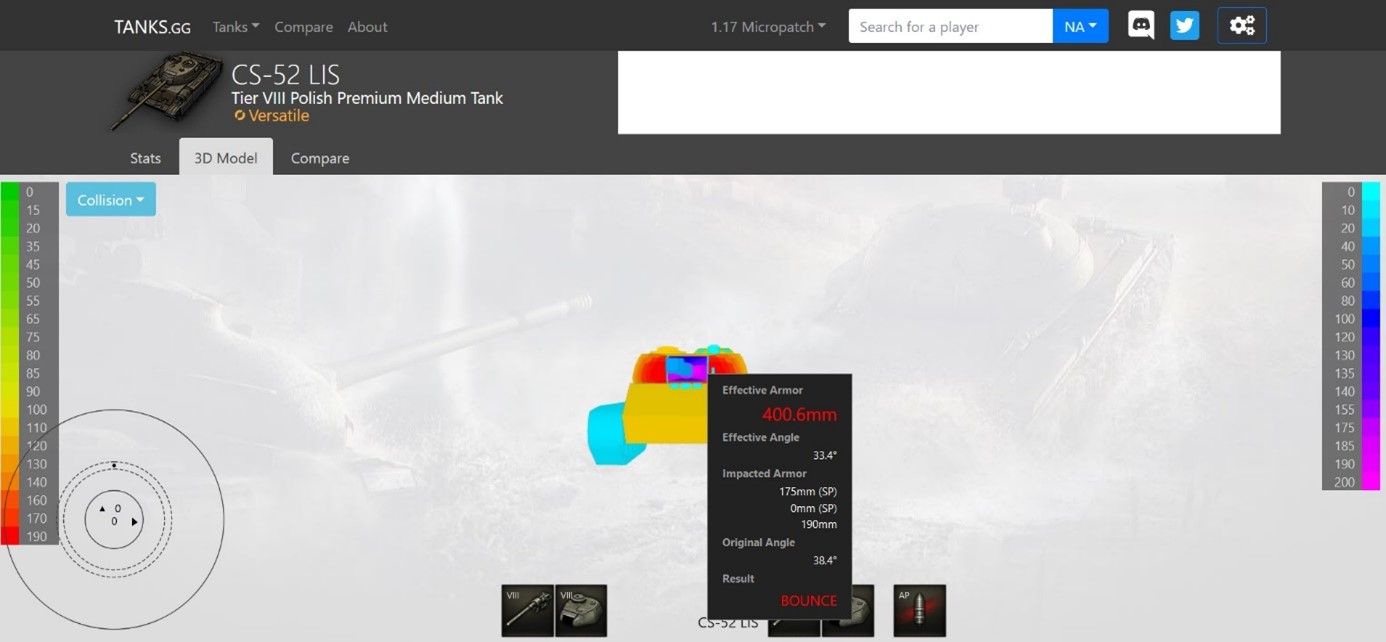Click the right arrow in the angle dial
Screen dimensions: 1386x642
point(135,521)
